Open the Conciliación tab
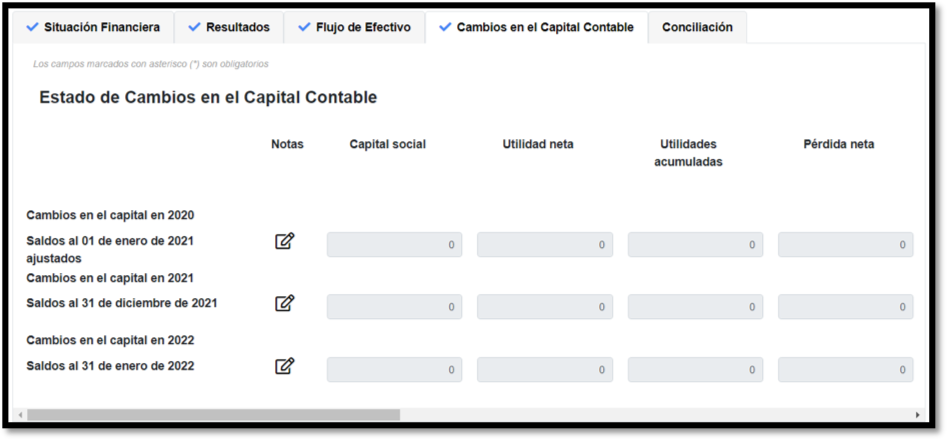 [x=697, y=28]
